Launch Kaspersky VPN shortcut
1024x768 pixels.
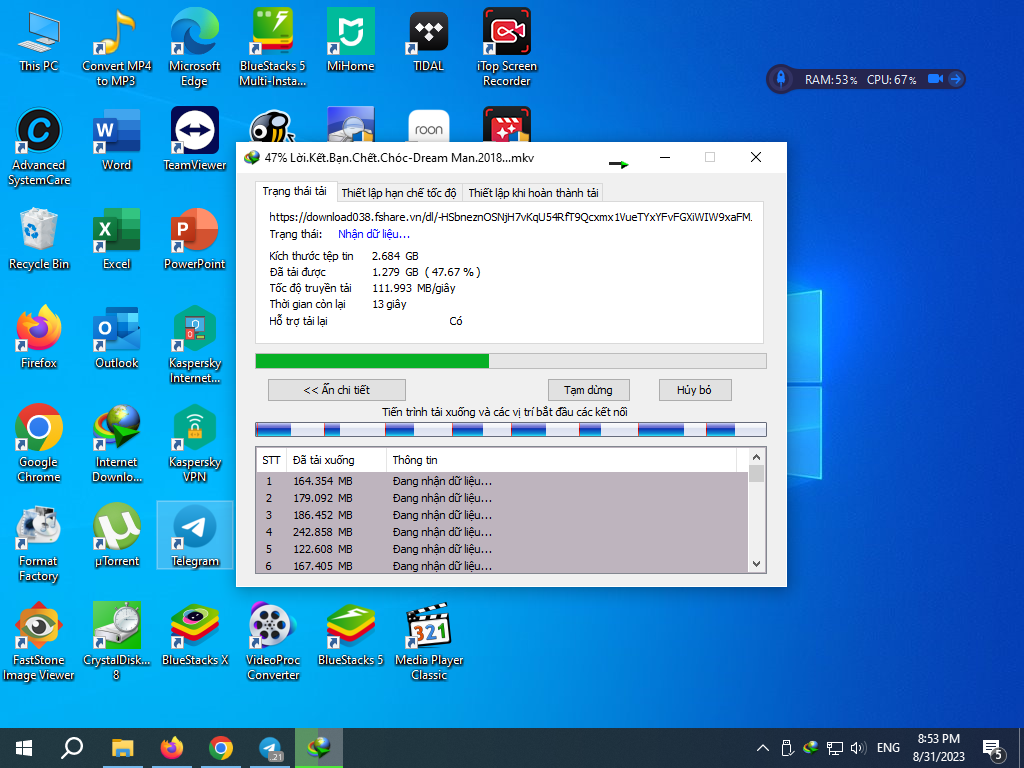point(195,445)
